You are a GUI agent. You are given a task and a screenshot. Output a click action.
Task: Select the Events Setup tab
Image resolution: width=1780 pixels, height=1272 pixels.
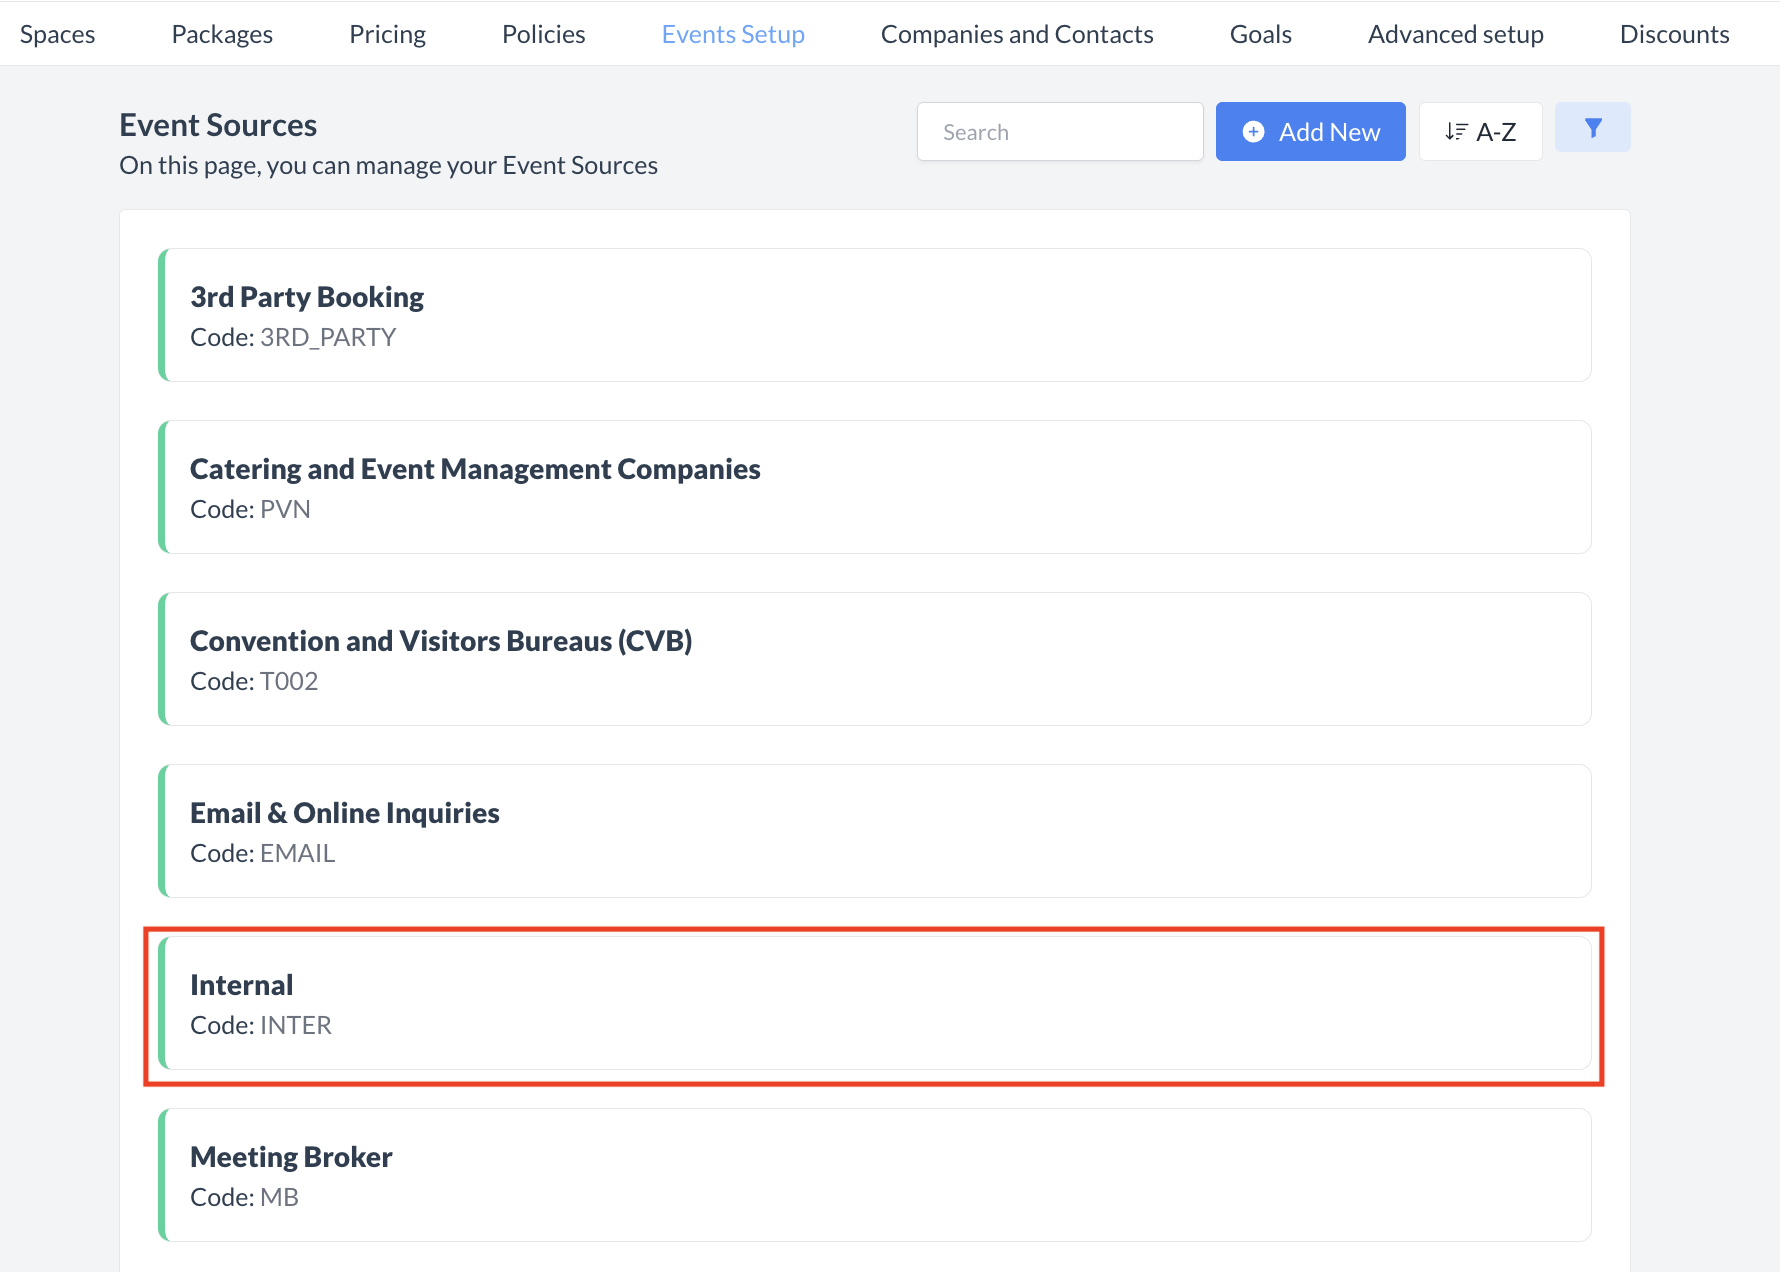[x=733, y=34]
